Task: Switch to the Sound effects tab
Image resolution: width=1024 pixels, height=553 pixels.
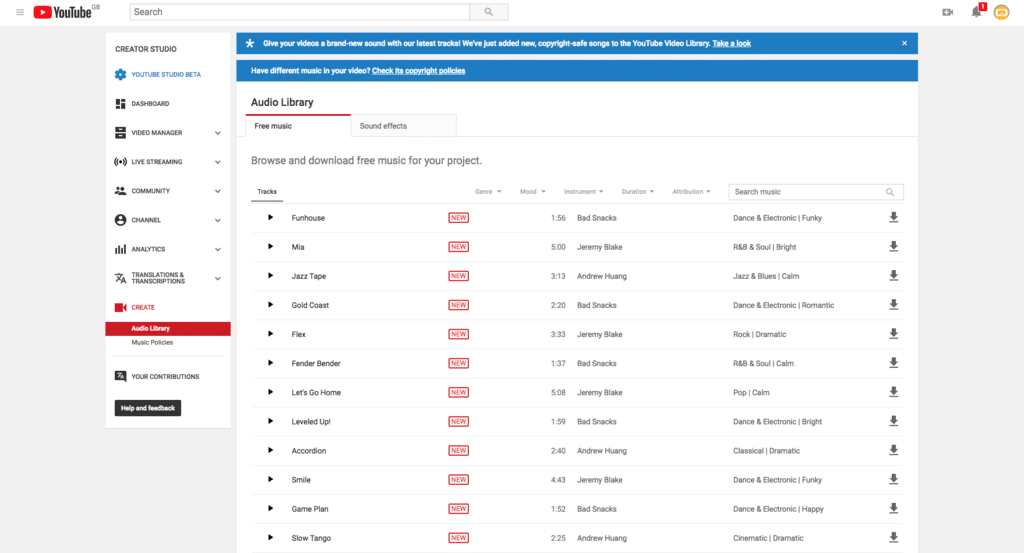Action: pos(404,126)
